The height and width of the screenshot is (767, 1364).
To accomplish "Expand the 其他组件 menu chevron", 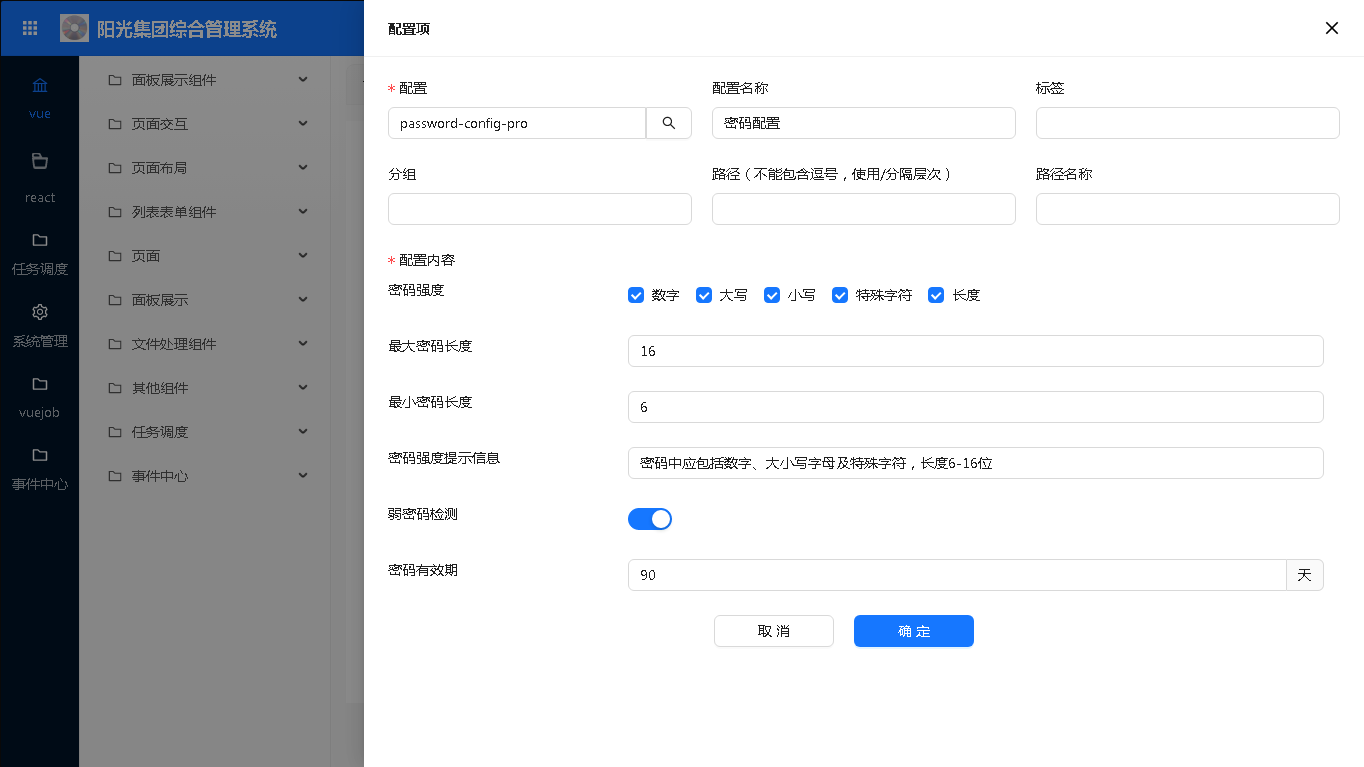I will click(x=303, y=388).
